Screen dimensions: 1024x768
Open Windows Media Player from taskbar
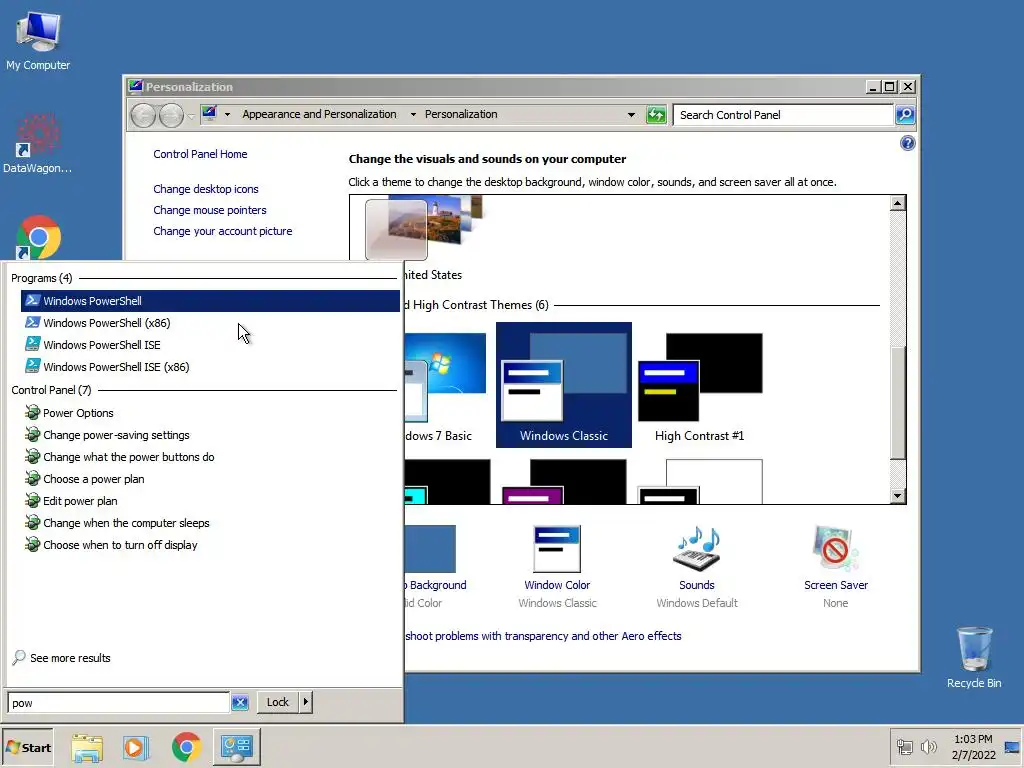point(136,747)
